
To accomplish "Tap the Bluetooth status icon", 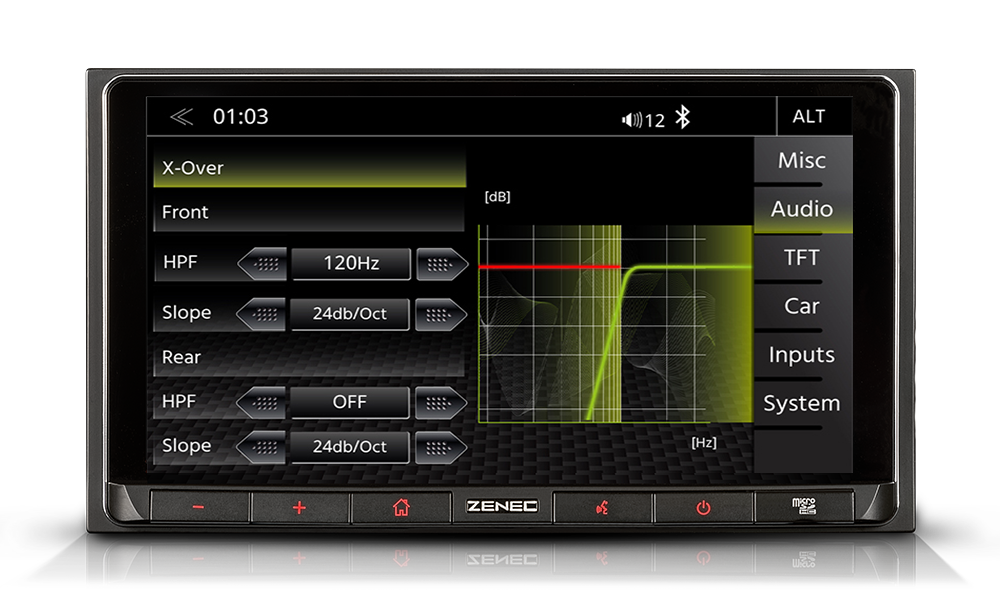I will [682, 118].
